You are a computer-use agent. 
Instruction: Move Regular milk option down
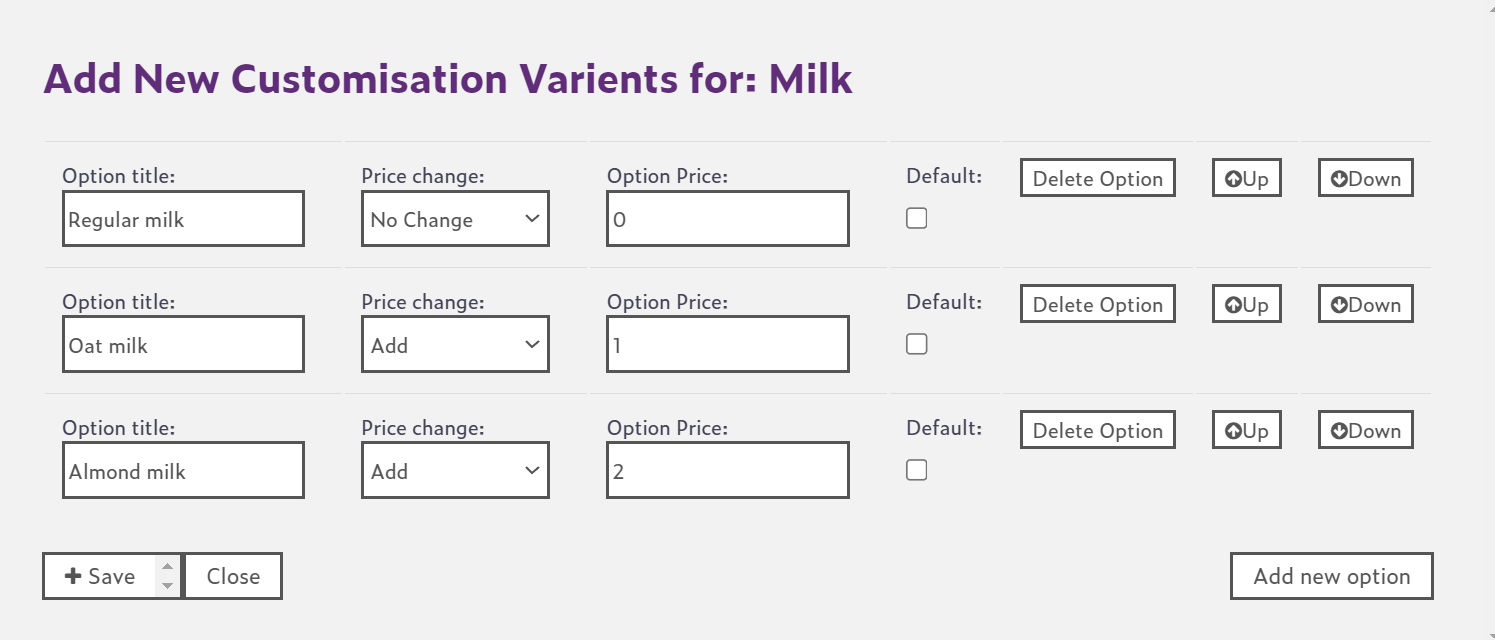1365,179
